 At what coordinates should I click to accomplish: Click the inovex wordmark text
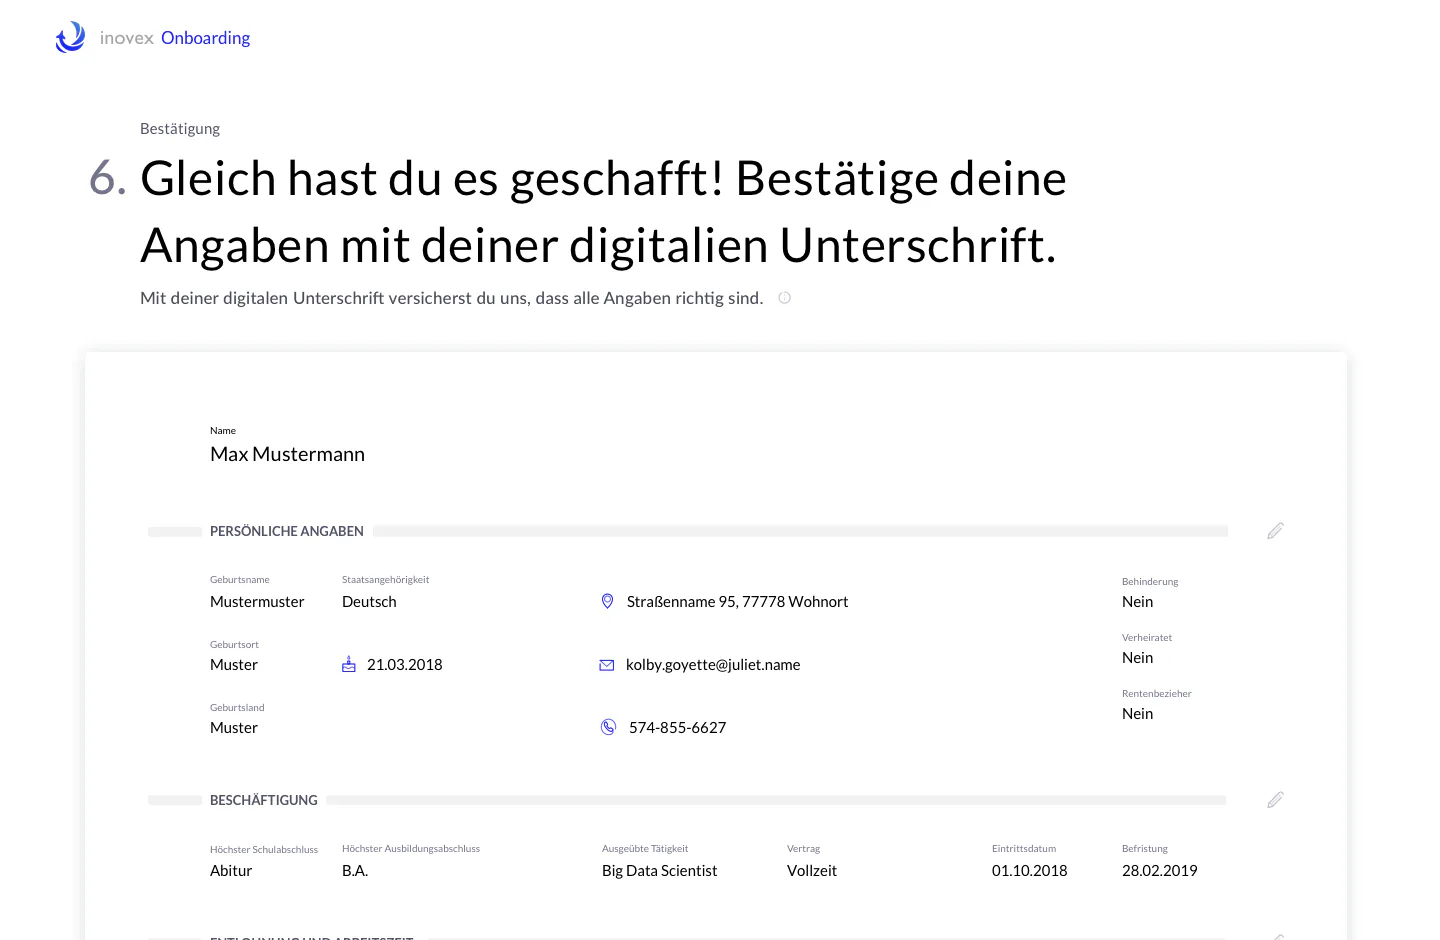[x=127, y=38]
